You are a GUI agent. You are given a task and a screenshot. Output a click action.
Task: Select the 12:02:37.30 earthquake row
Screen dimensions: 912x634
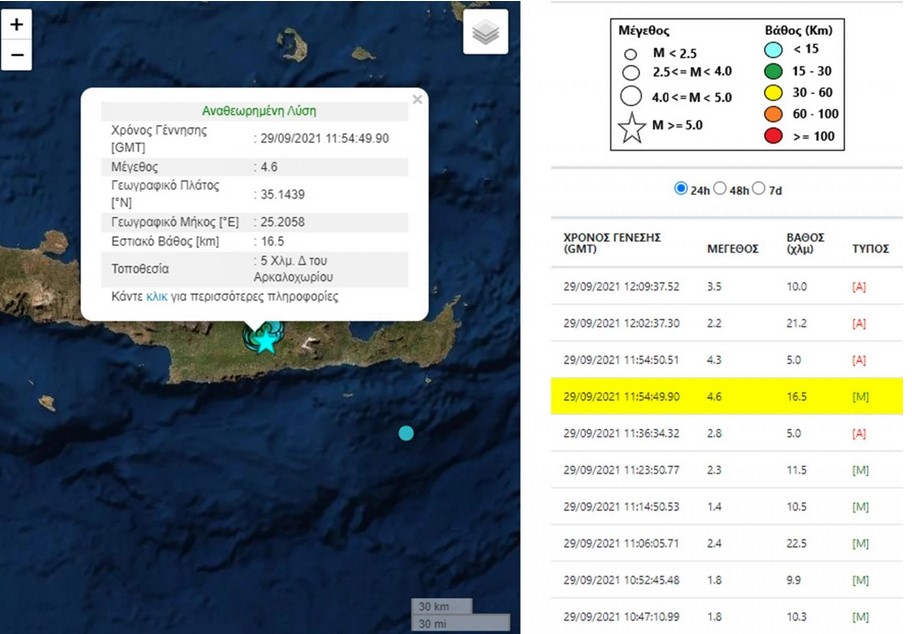tap(726, 323)
